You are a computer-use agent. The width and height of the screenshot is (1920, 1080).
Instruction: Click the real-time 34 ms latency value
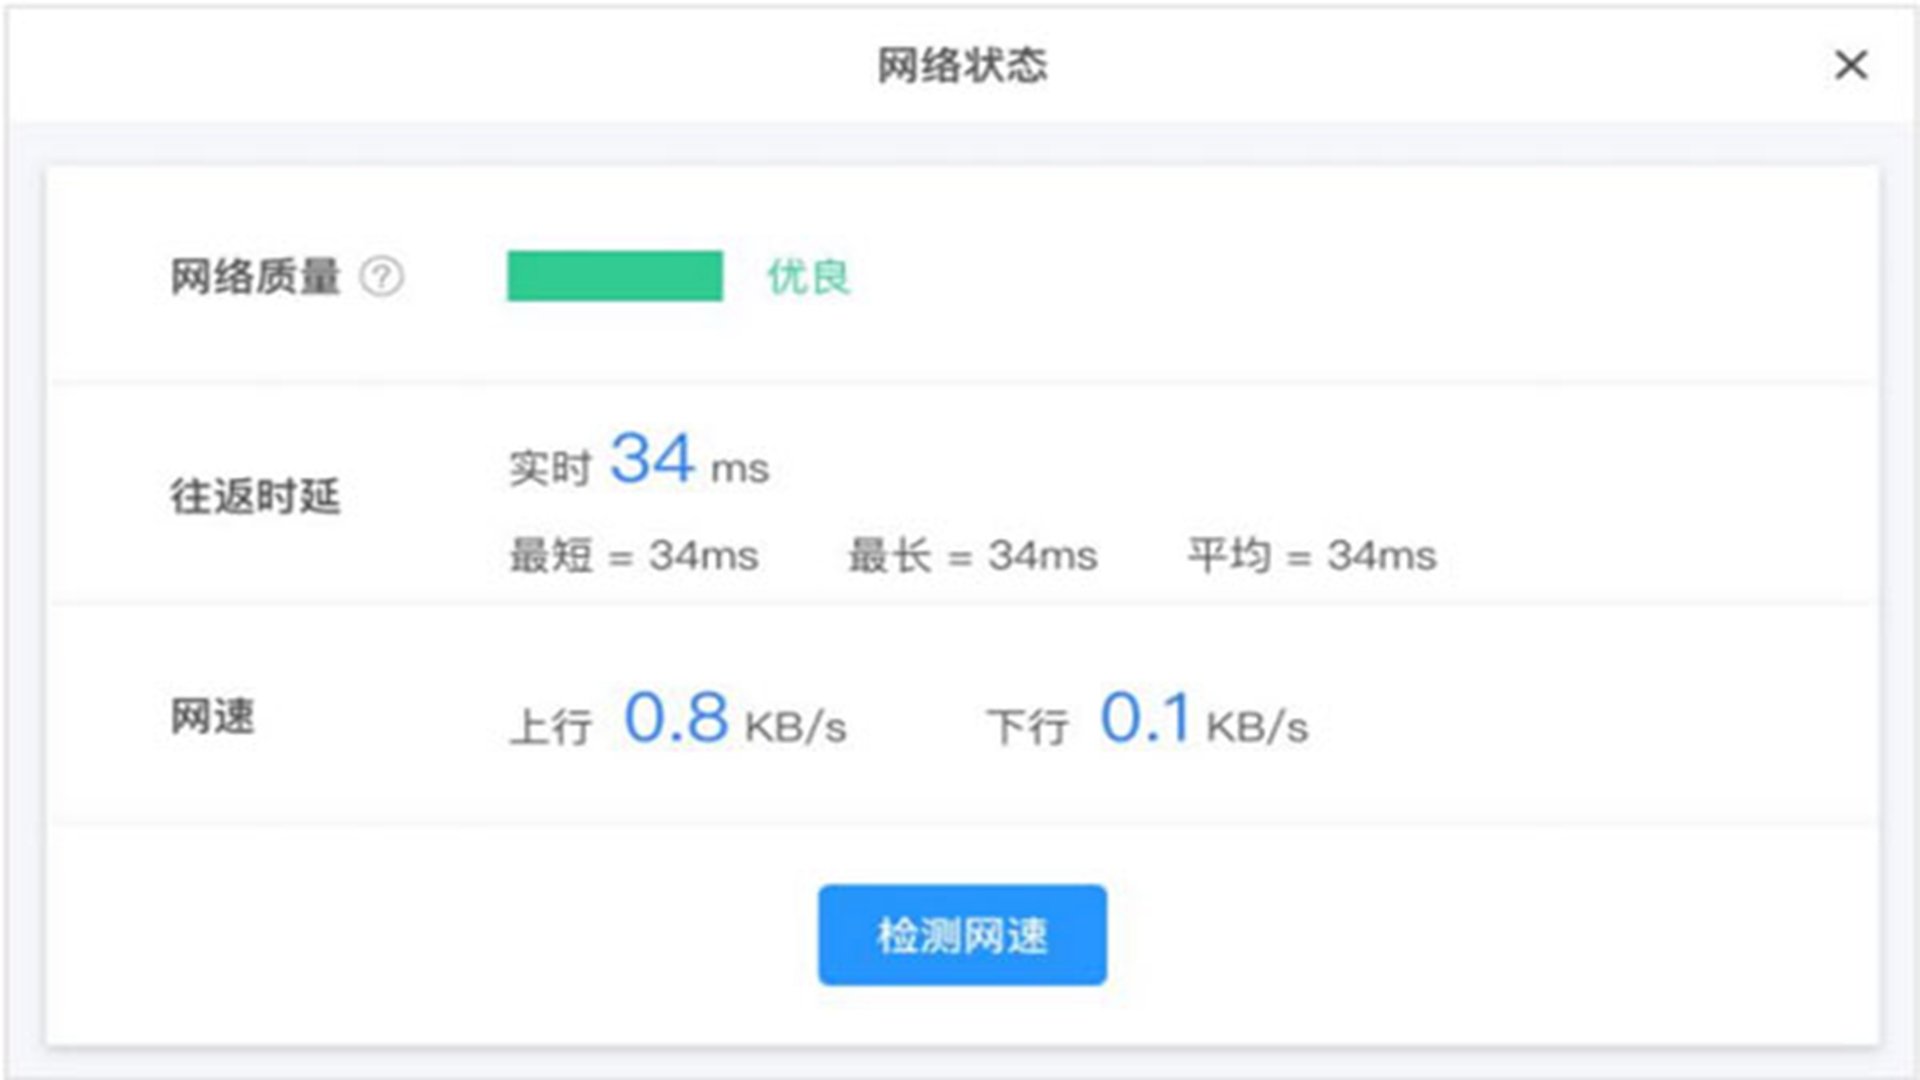point(652,460)
